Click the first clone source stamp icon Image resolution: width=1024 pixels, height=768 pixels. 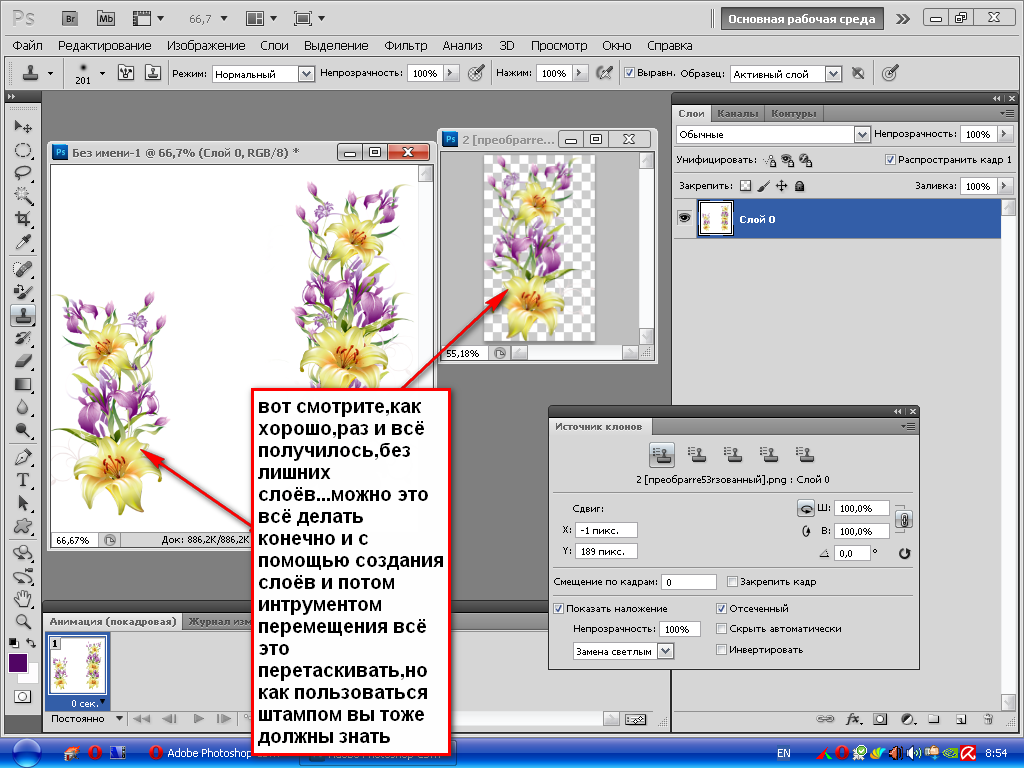(x=661, y=455)
